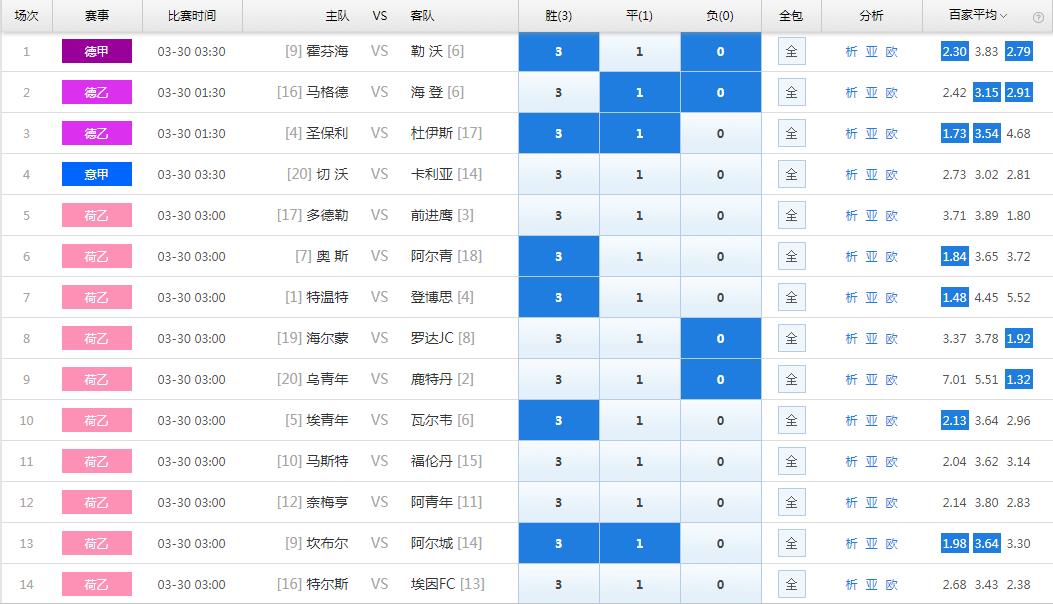Select all outcomes for match 7 特温特

(792, 298)
